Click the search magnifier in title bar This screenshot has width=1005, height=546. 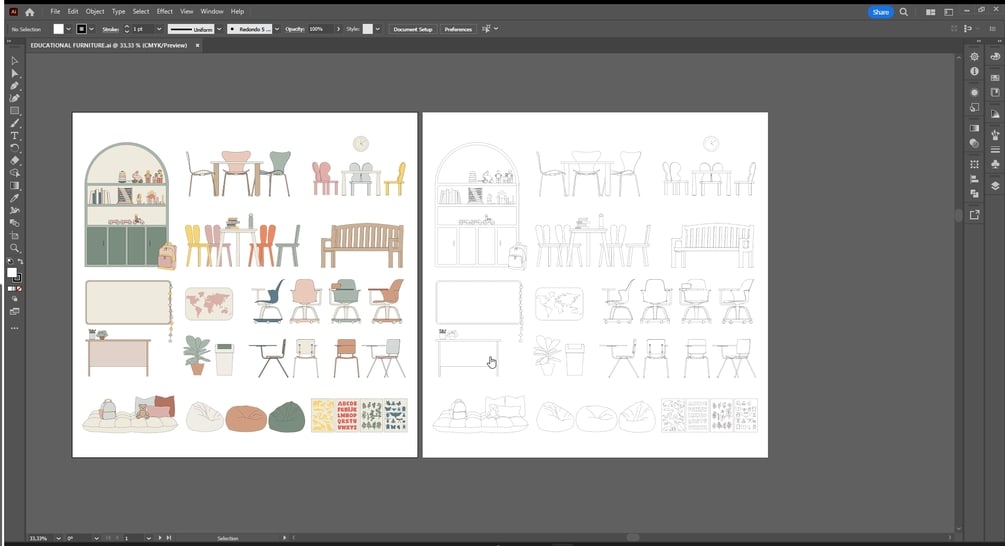pos(904,12)
